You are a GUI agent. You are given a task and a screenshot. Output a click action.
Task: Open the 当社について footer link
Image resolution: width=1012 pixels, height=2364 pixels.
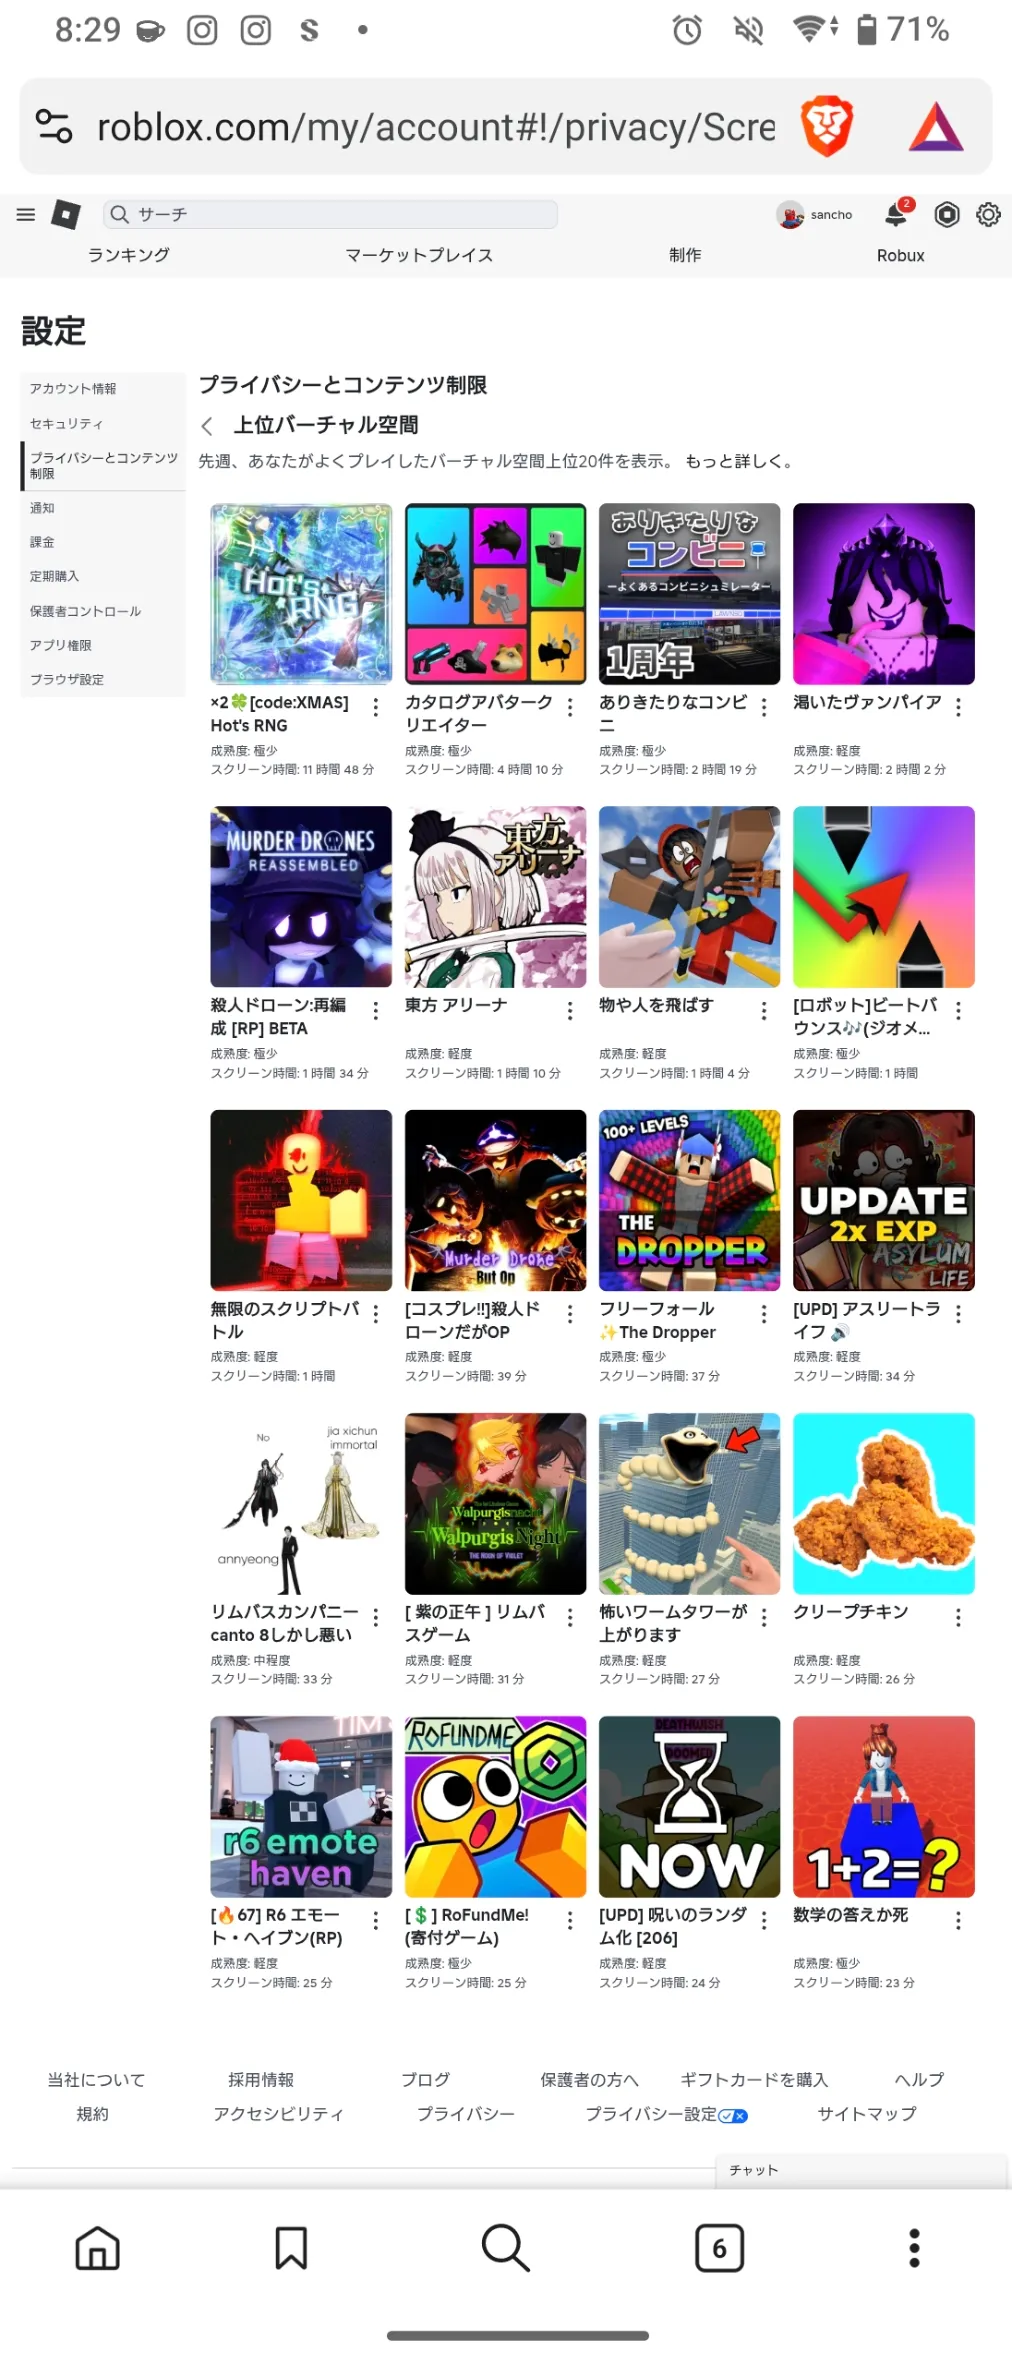click(96, 2079)
